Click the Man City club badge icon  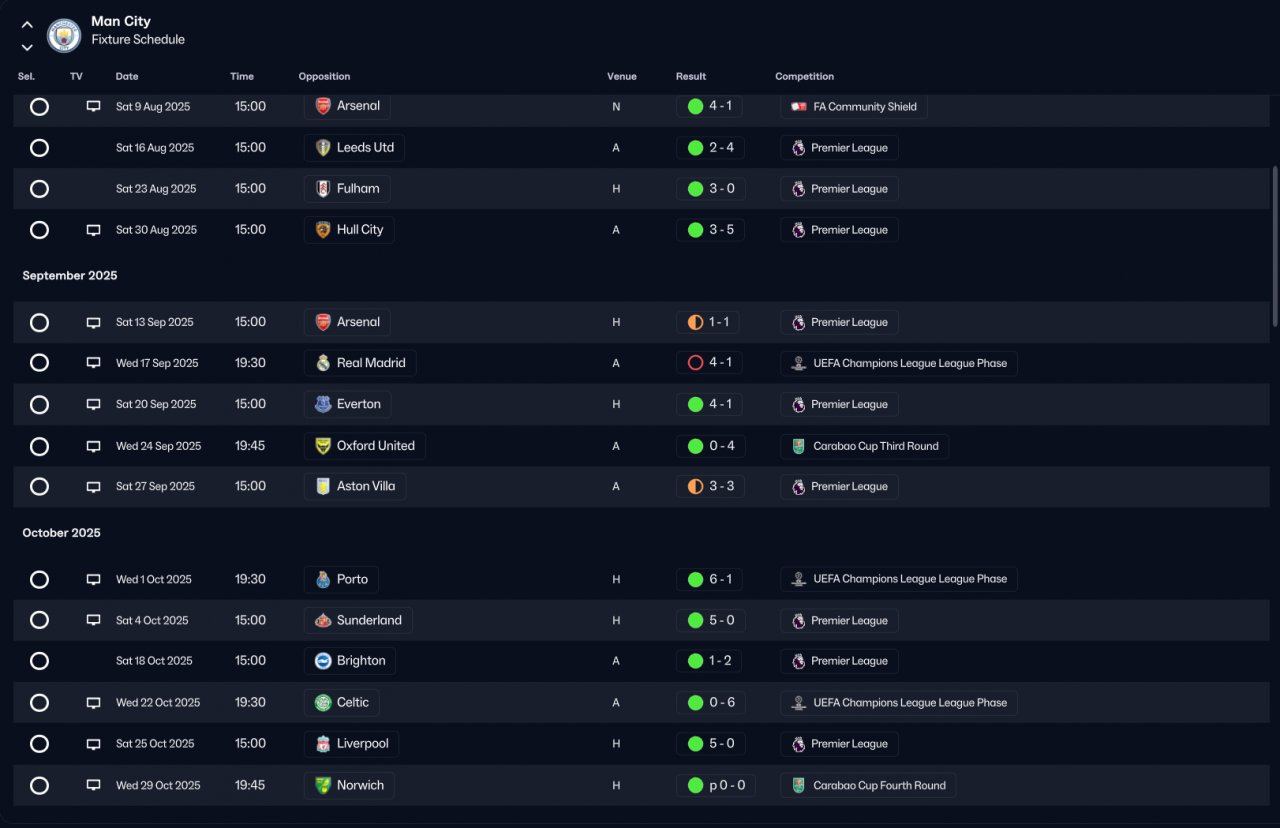click(x=64, y=36)
